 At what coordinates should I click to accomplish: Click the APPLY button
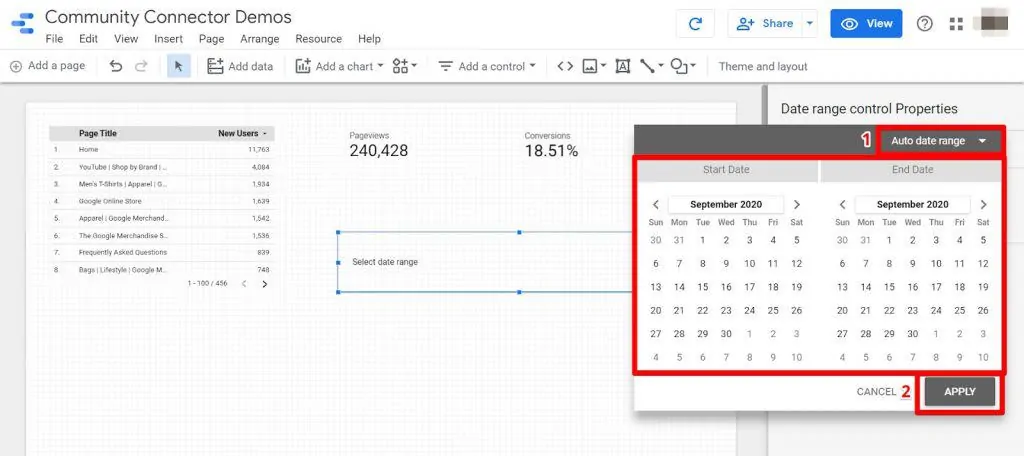click(960, 391)
